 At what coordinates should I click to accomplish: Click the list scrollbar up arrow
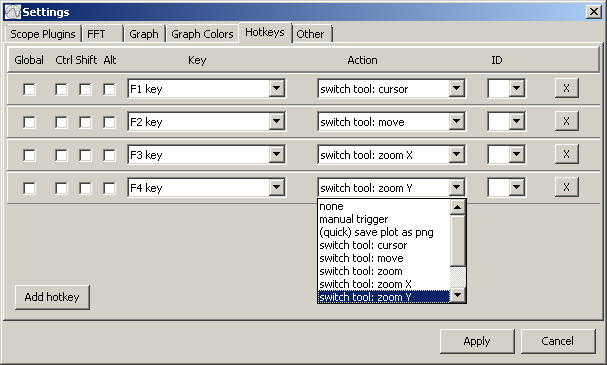click(x=458, y=207)
